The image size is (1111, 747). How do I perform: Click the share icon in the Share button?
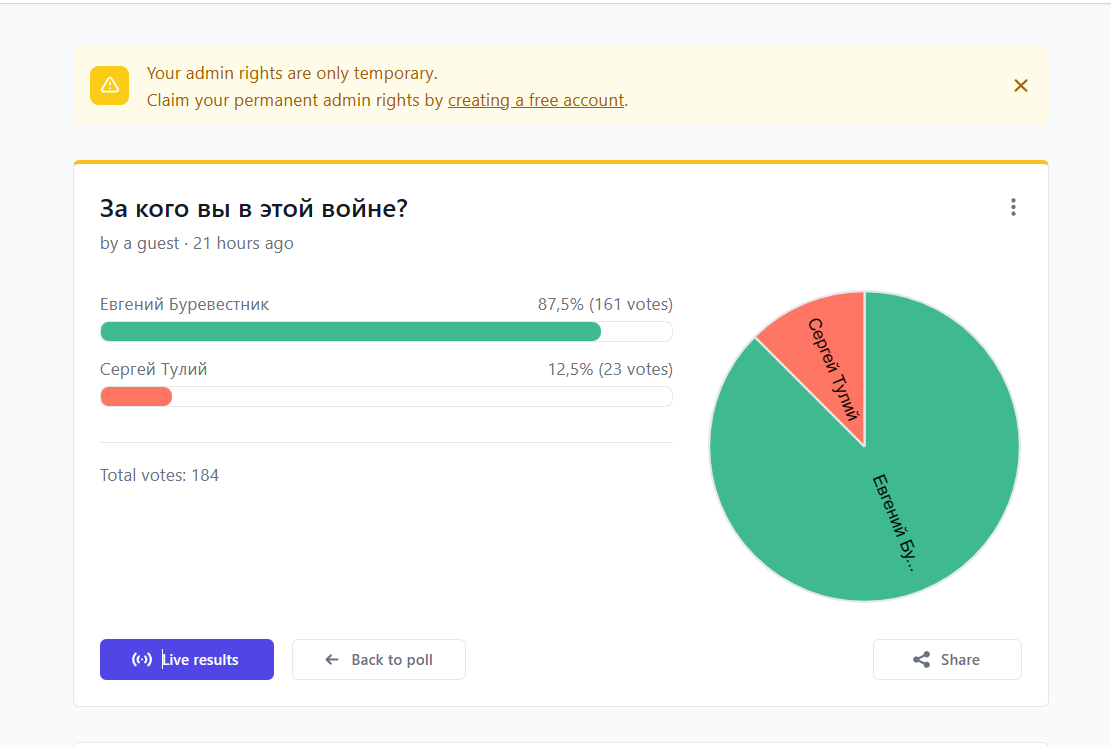click(x=921, y=660)
